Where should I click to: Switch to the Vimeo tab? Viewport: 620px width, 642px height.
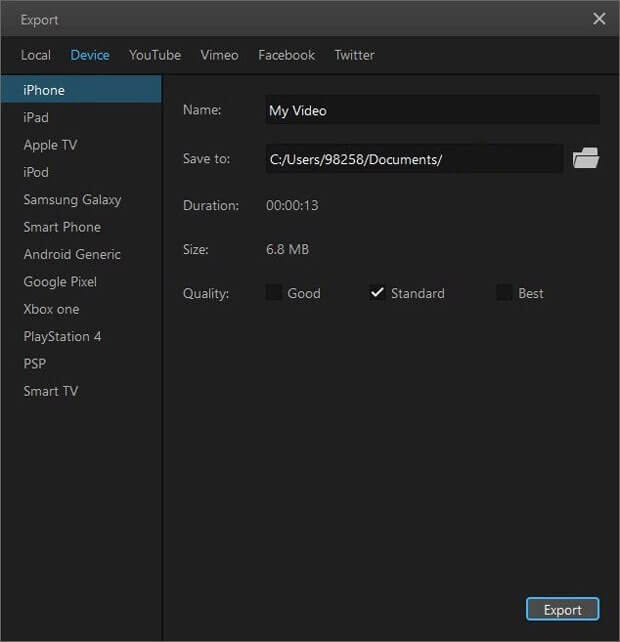(x=219, y=55)
